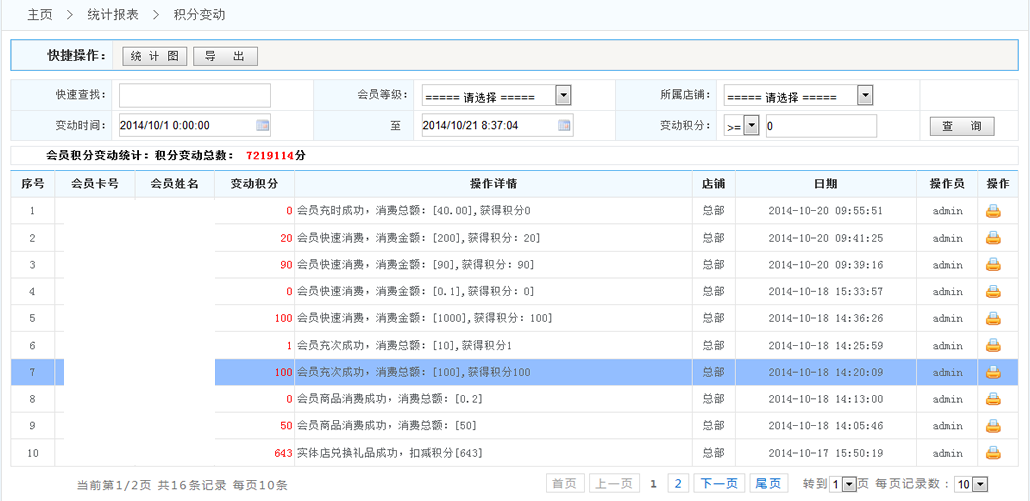Expand the 会员等级 dropdown
The width and height of the screenshot is (1030, 501).
point(563,96)
